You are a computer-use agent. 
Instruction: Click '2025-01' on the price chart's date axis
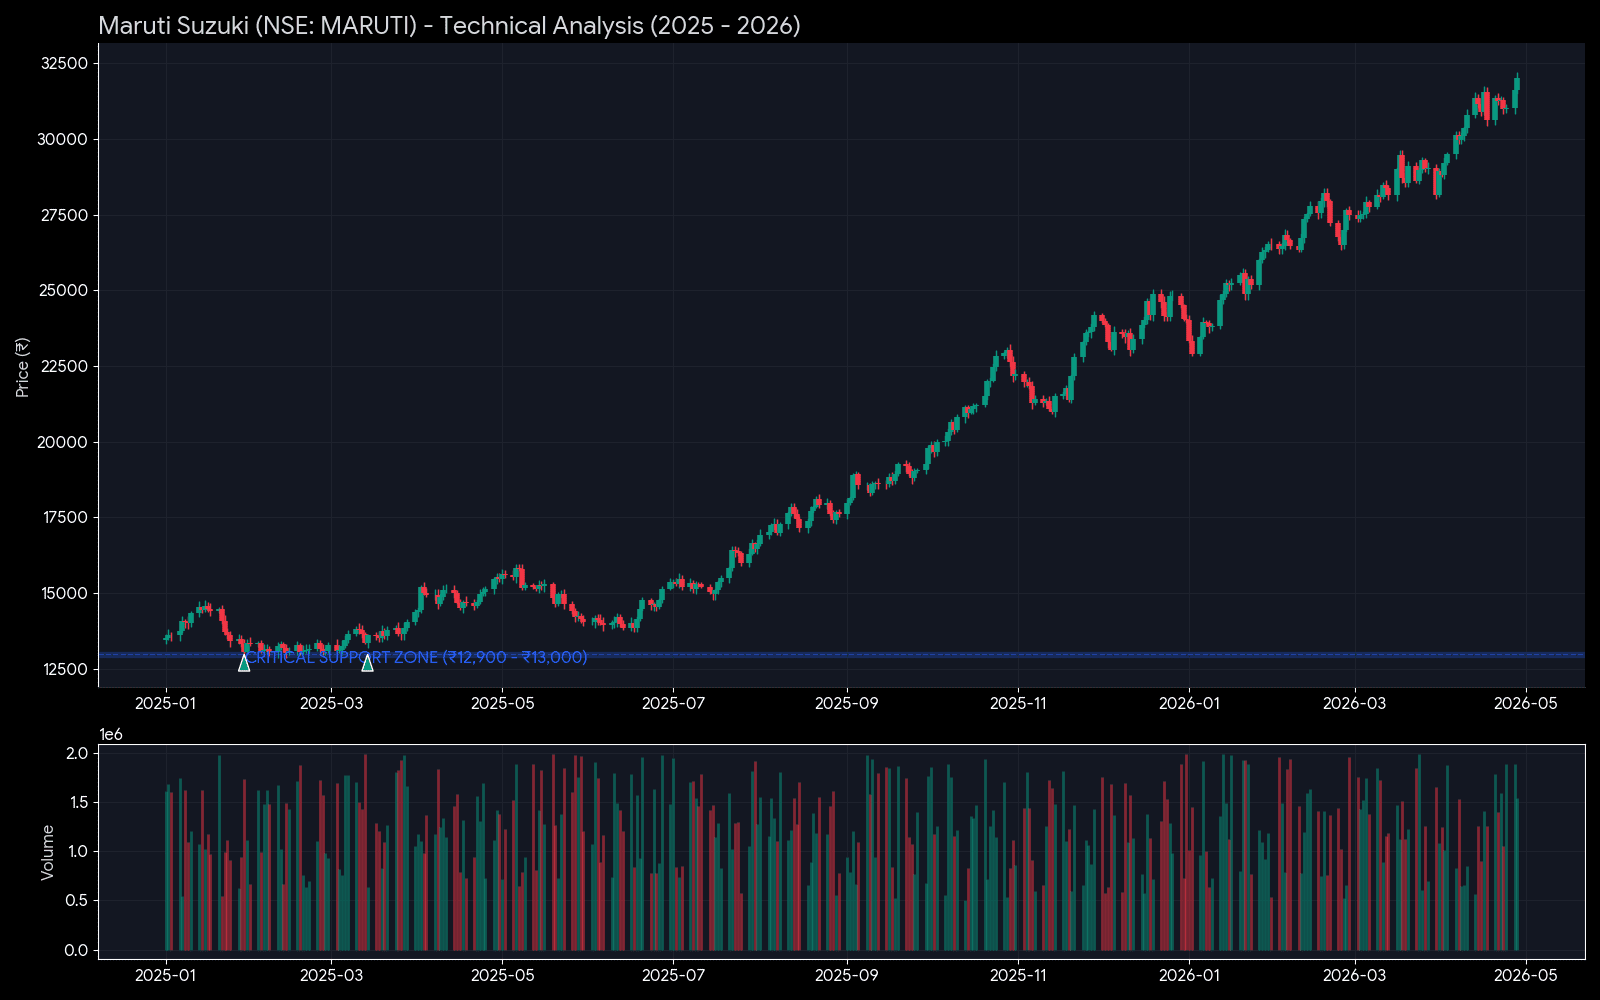click(166, 703)
